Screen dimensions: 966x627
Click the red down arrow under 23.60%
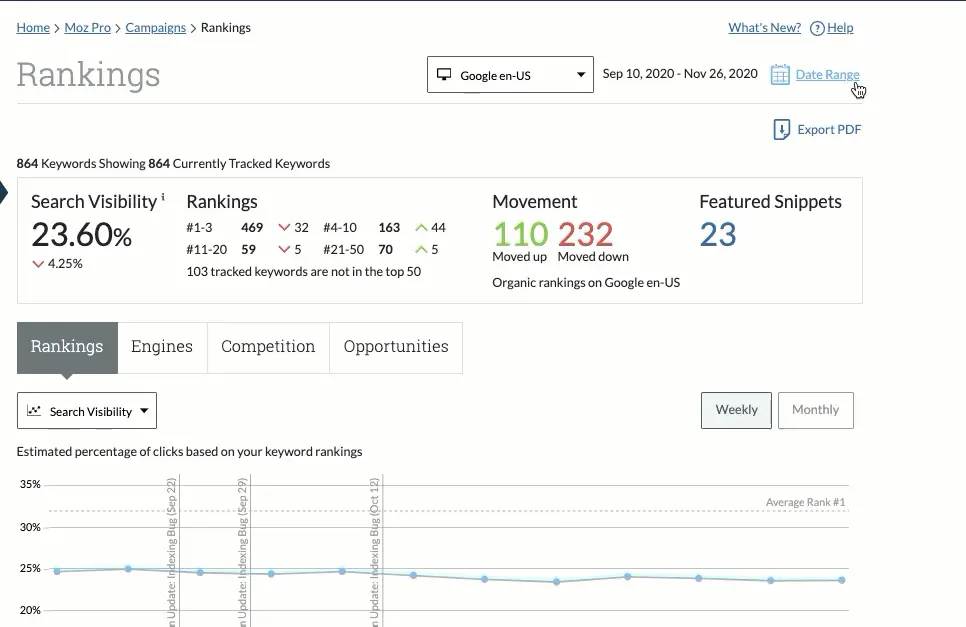click(x=38, y=264)
